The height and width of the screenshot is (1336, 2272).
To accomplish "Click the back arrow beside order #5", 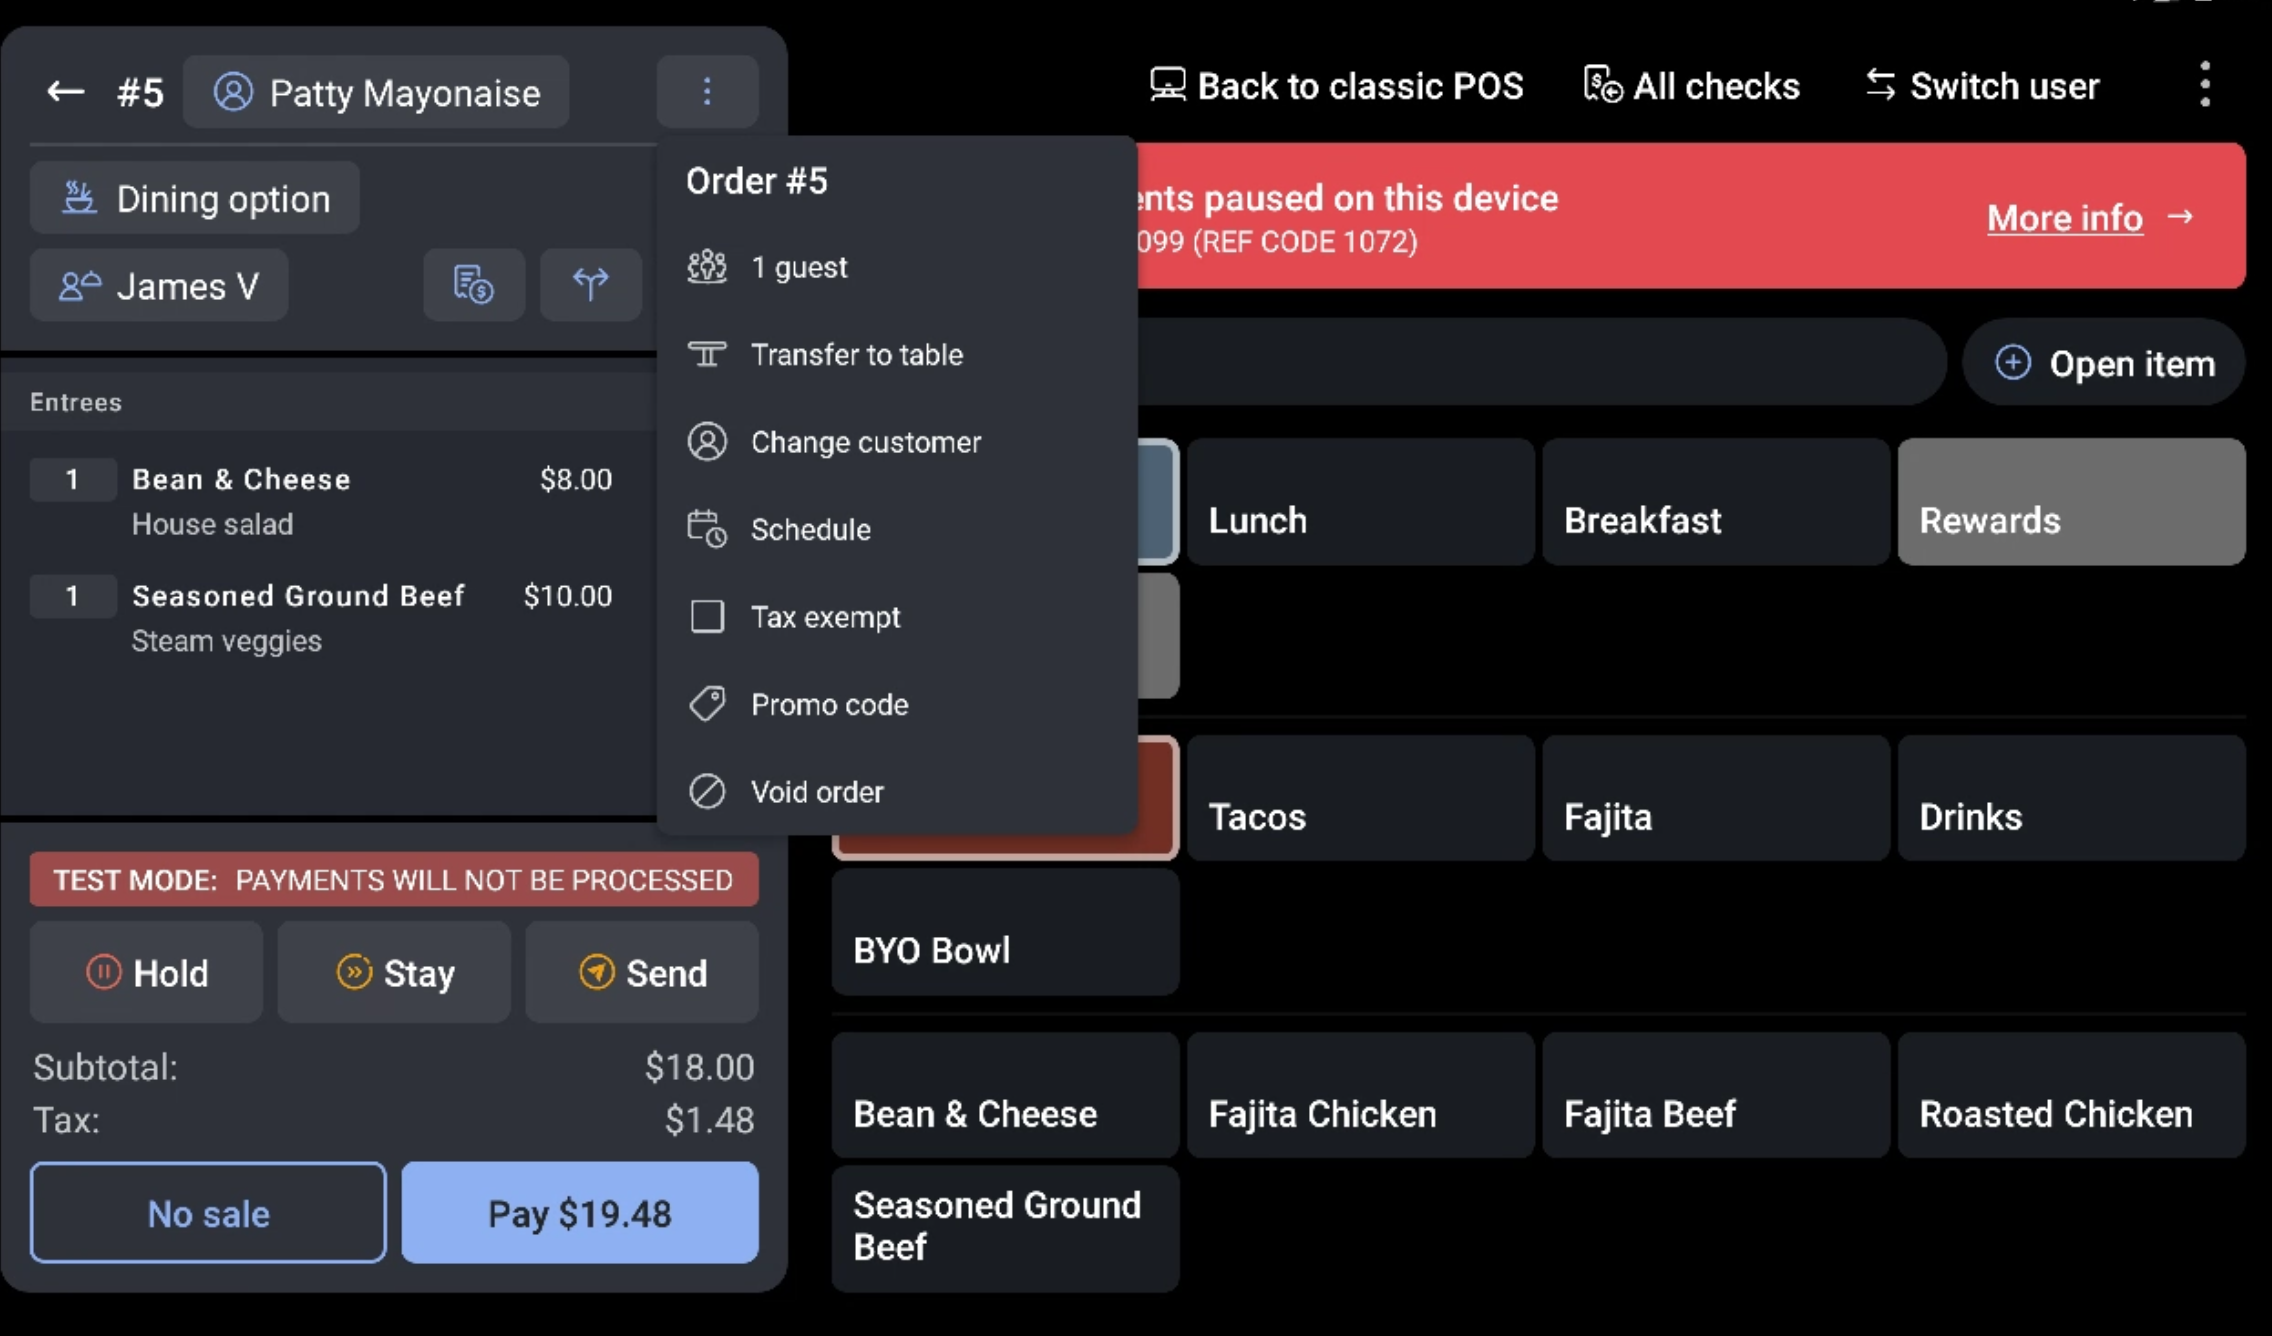I will (66, 92).
